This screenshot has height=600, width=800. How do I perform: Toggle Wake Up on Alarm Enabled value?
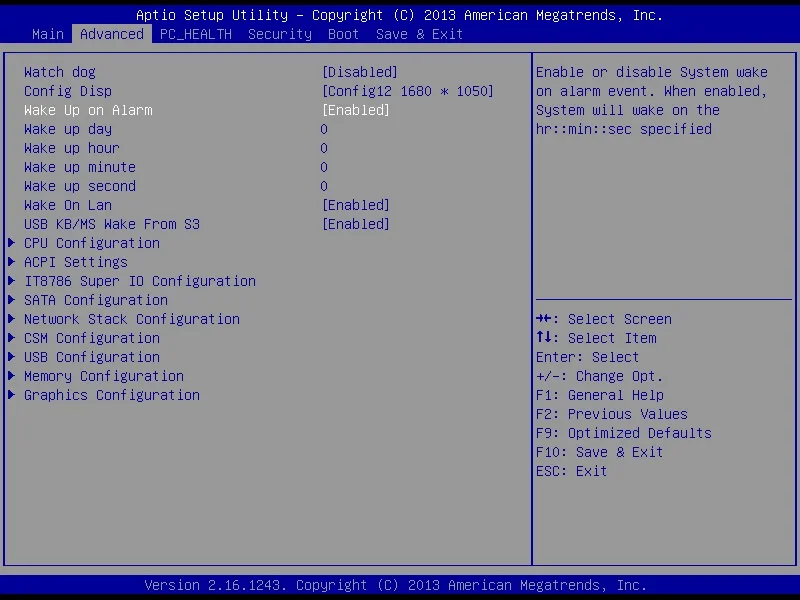click(x=355, y=110)
